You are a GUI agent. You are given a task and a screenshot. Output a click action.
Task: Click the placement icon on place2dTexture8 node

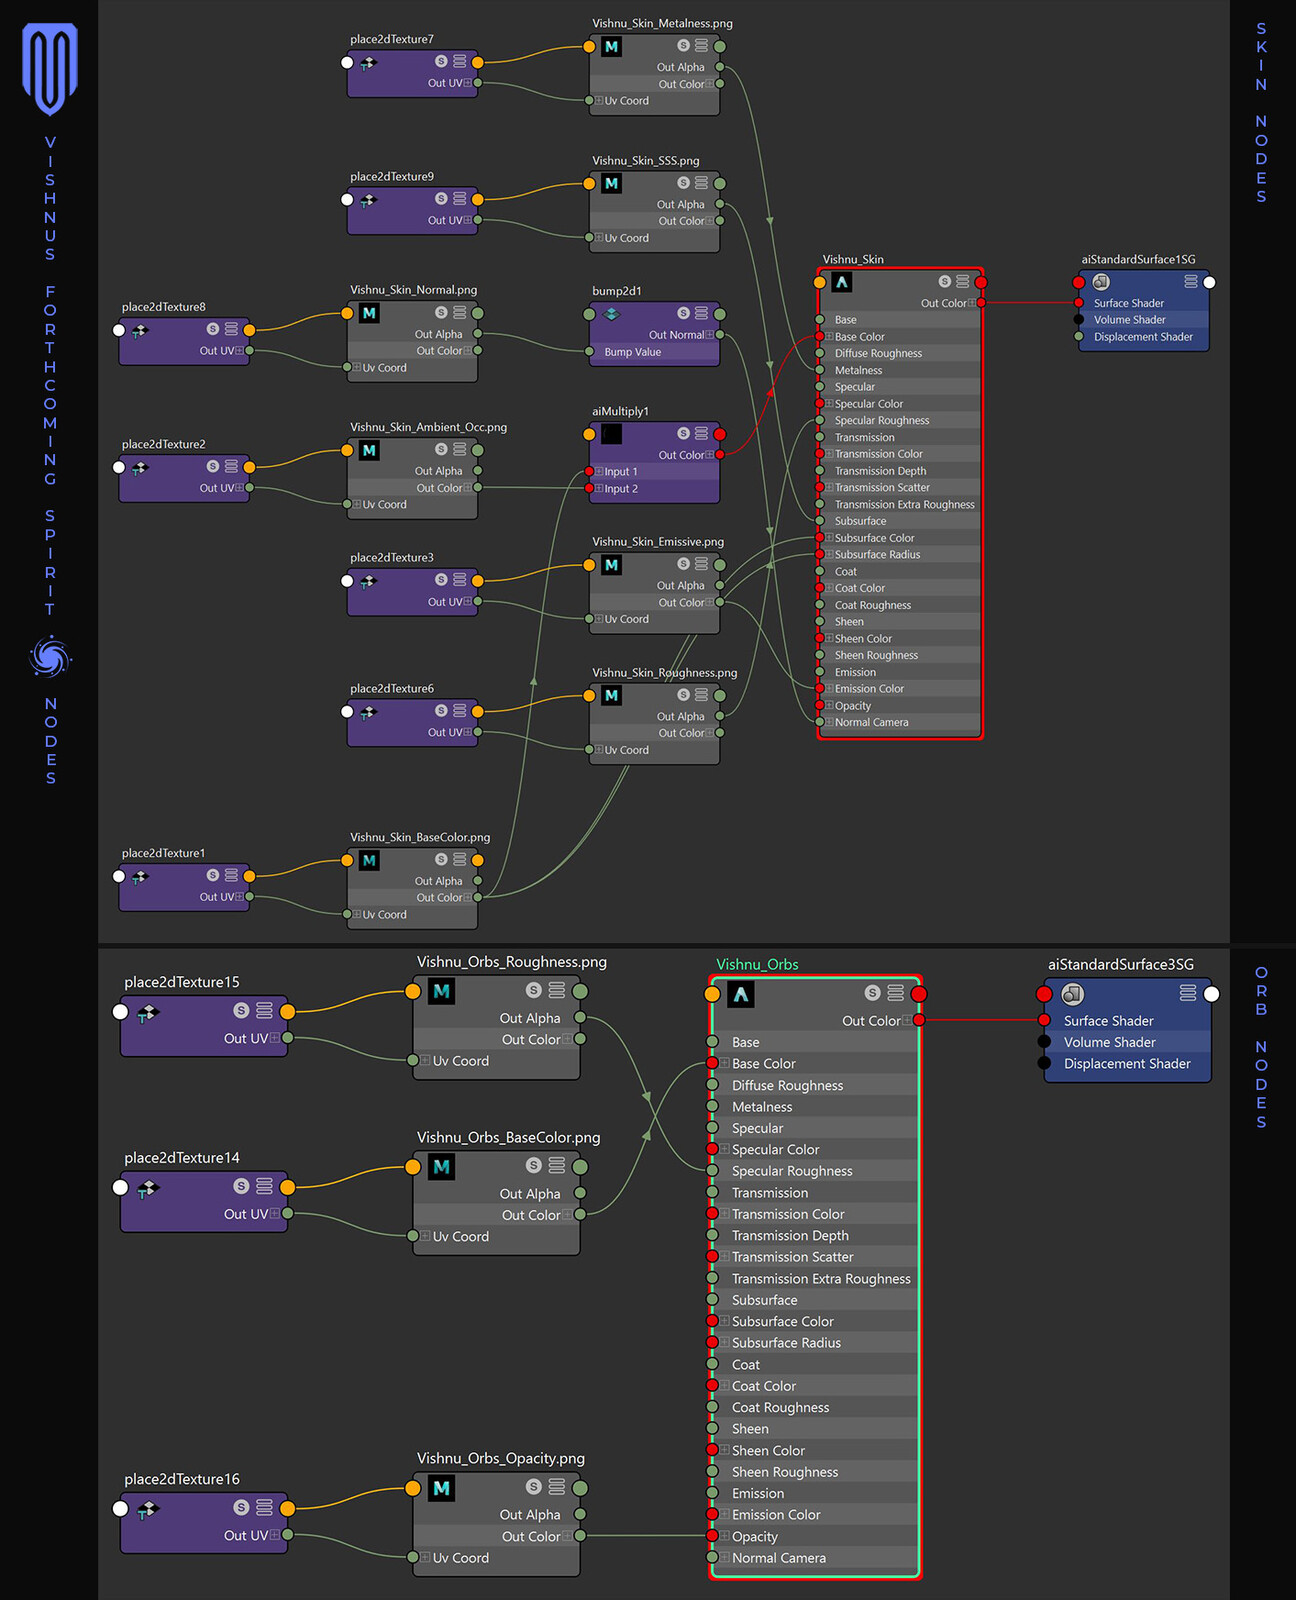pyautogui.click(x=140, y=330)
